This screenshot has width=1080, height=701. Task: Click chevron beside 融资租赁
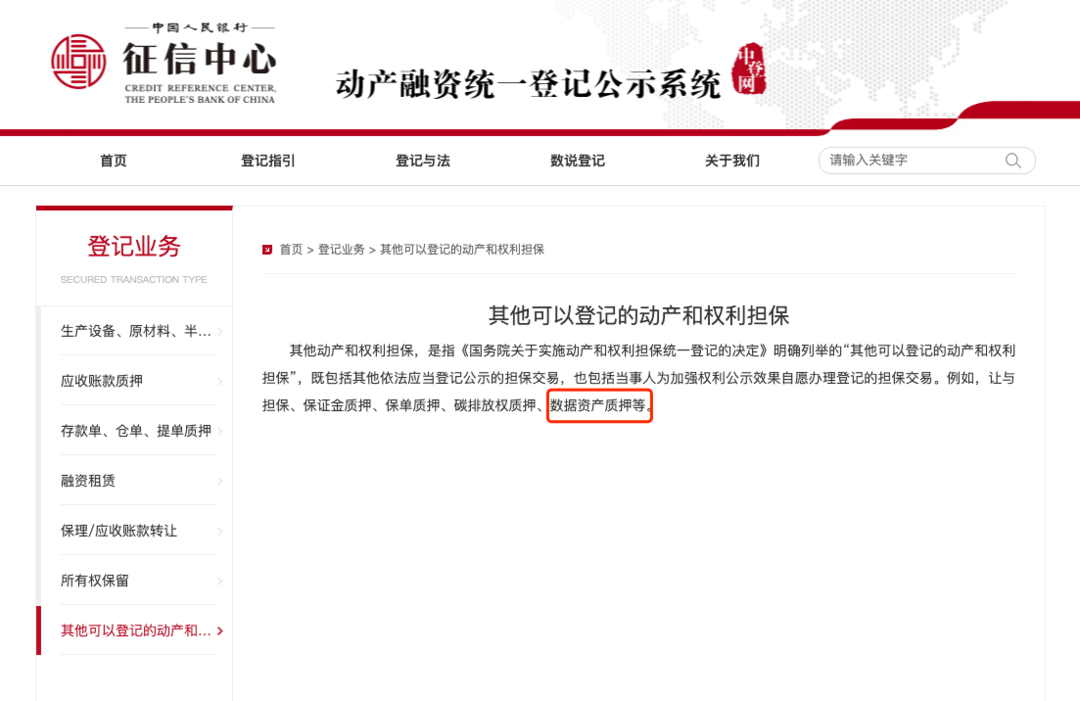coord(220,481)
